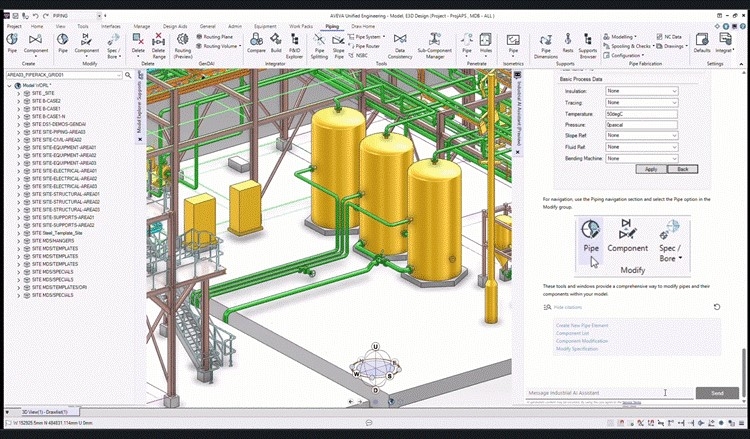Open the Bending Machine dropdown
750x439 pixels.
[641, 158]
